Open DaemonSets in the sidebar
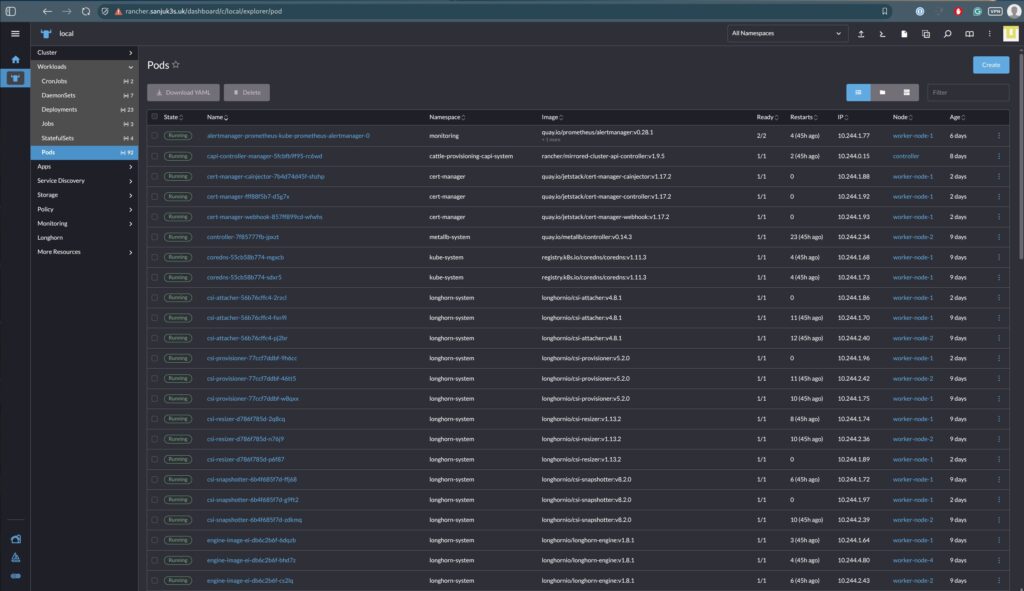Screen dimensions: 1024x591 click(84, 95)
